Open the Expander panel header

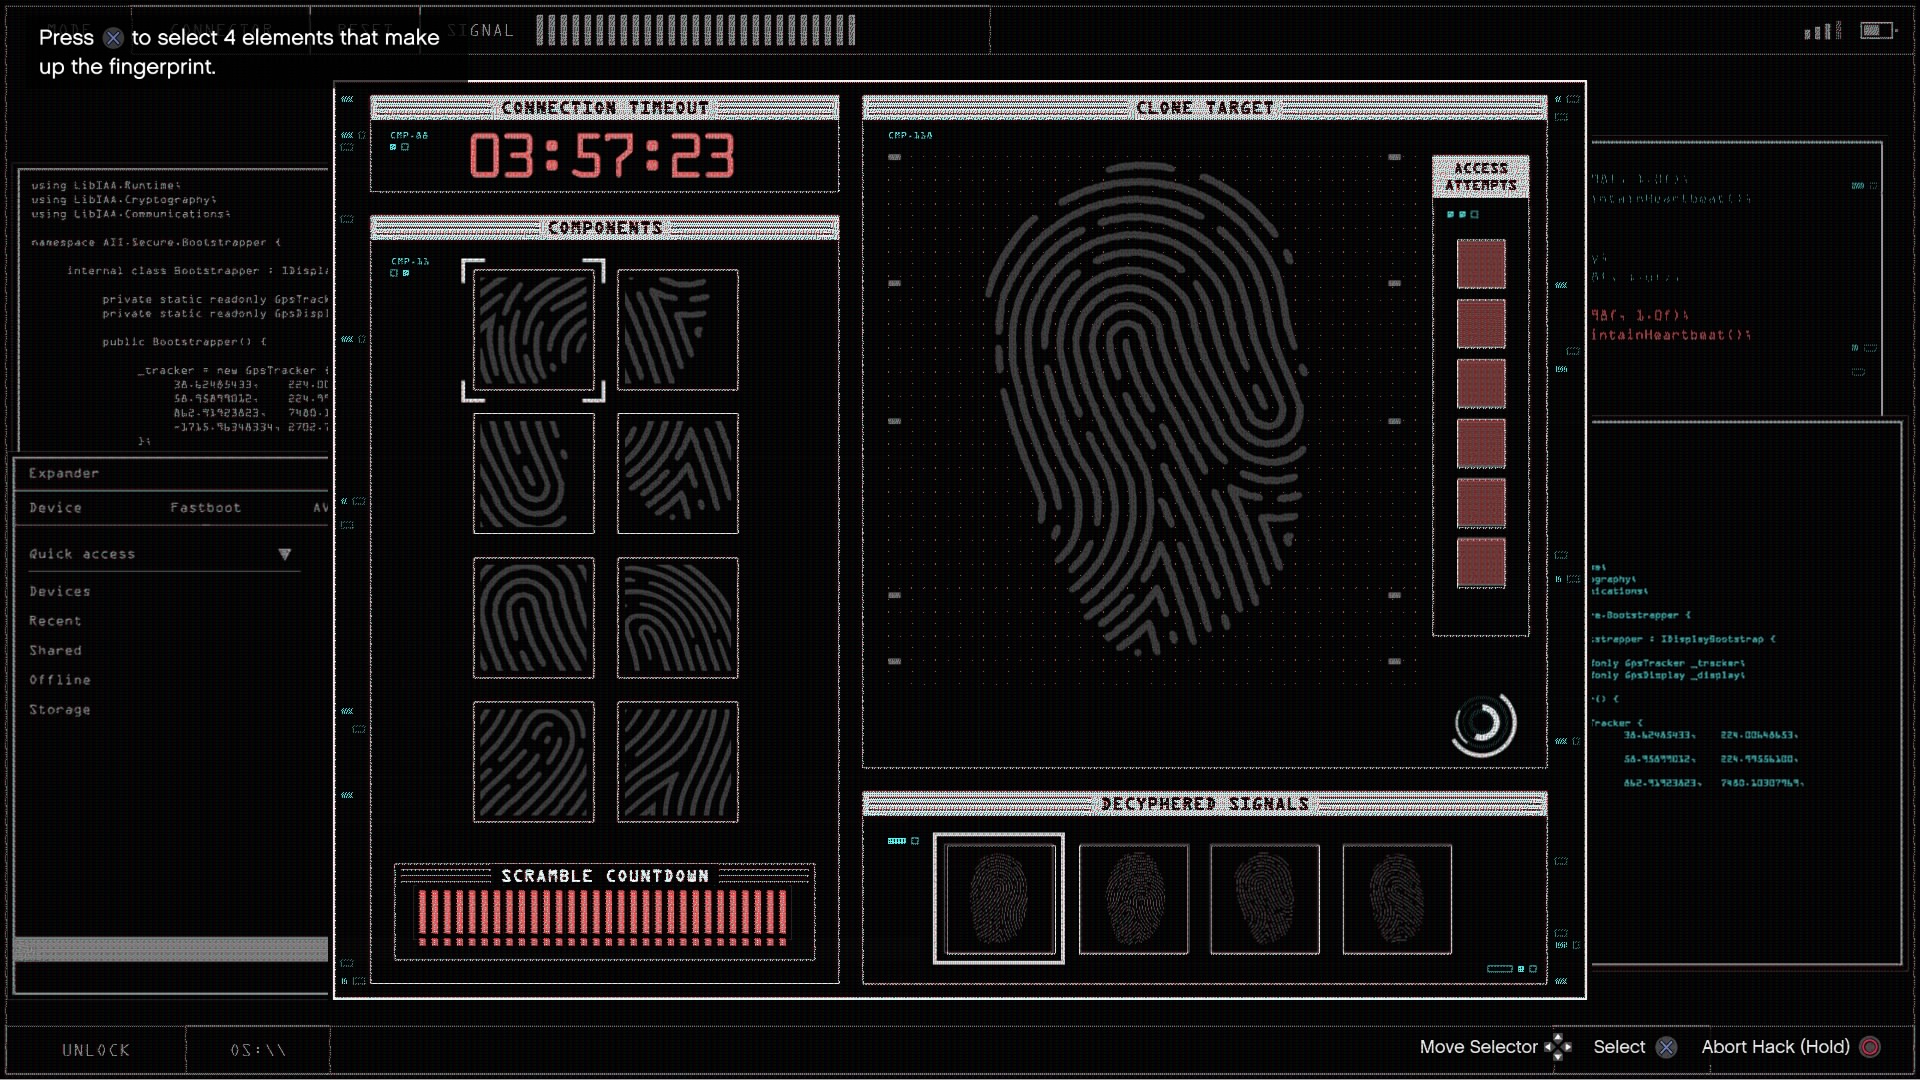pos(64,473)
